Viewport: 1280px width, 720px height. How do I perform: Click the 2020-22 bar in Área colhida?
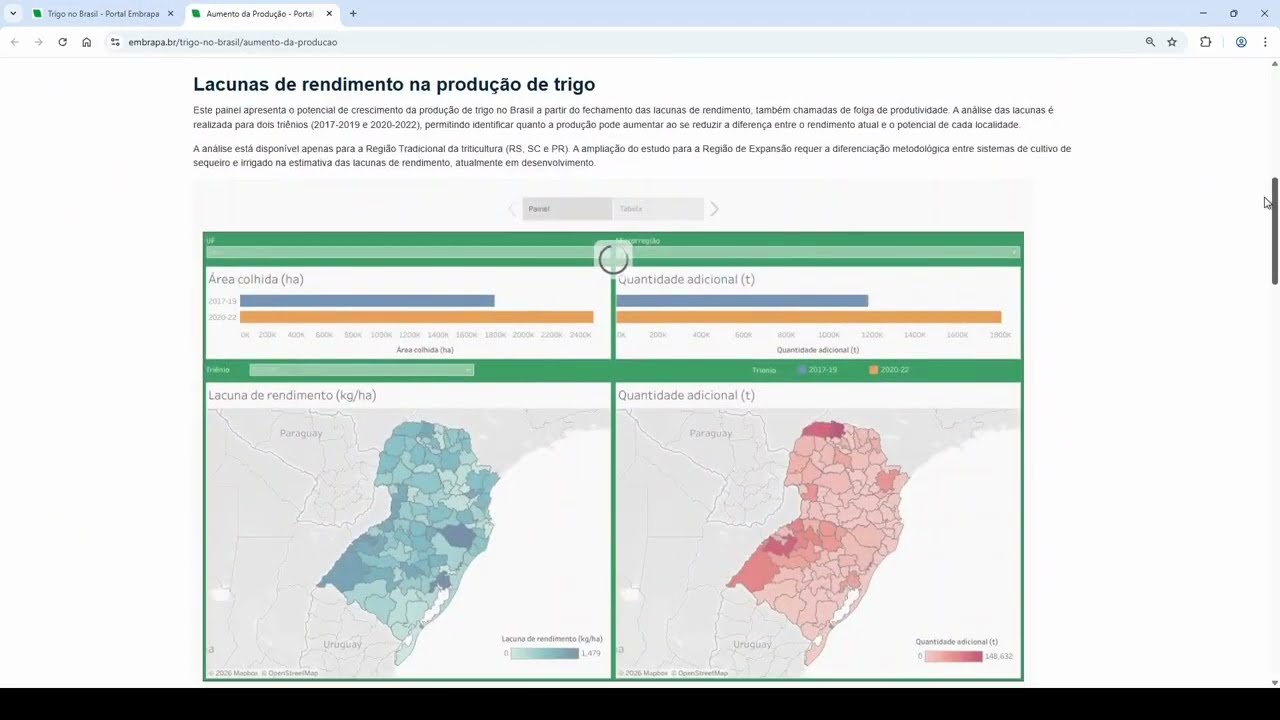[x=416, y=317]
